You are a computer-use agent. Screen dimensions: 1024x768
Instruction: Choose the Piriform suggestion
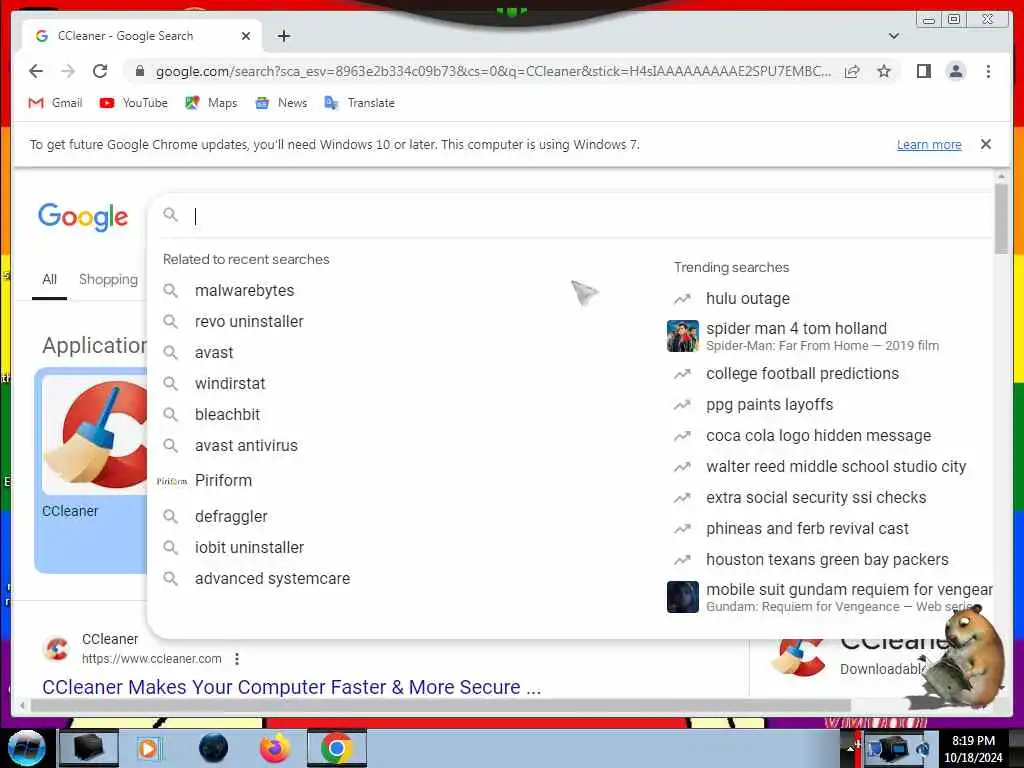point(223,481)
